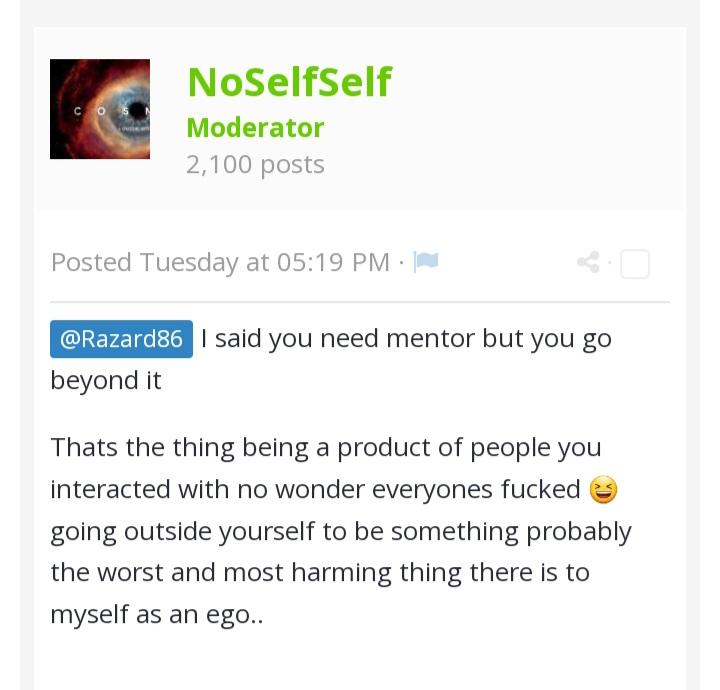Visit the NoSelfSelf profile name link
The width and height of the screenshot is (720, 690).
[290, 82]
